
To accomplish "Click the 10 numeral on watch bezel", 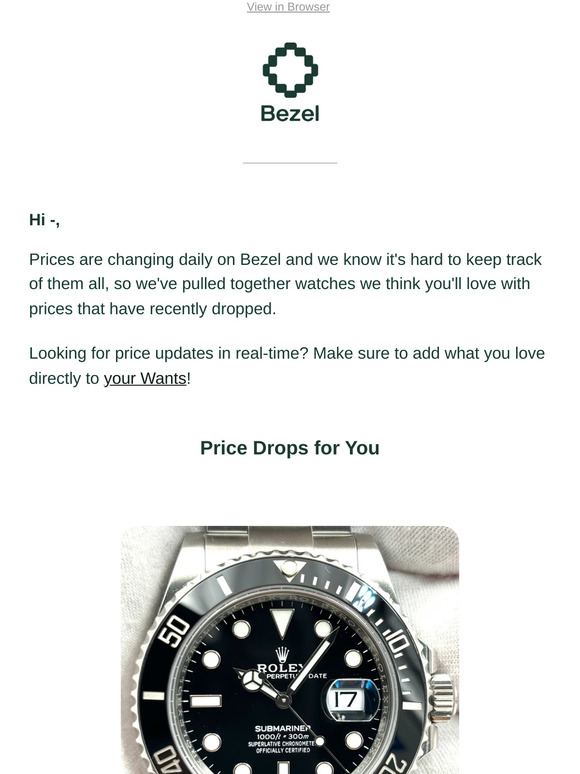I will (x=396, y=642).
